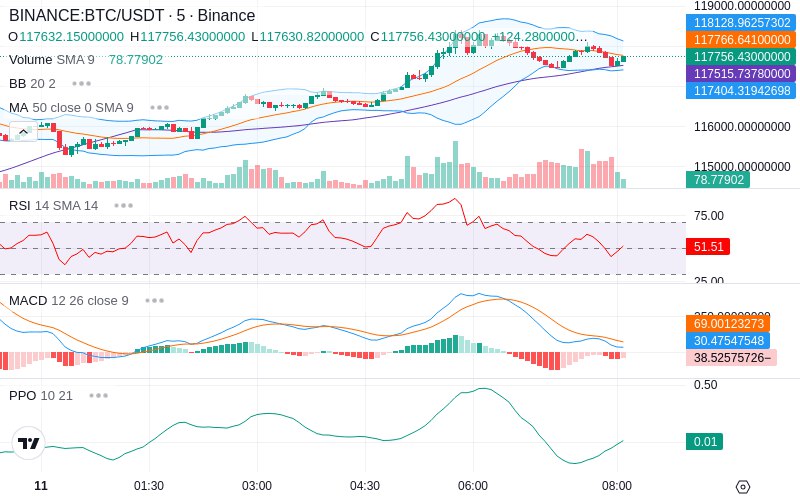Click the green PPO 0.01 value label
The image size is (800, 500).
(x=705, y=441)
